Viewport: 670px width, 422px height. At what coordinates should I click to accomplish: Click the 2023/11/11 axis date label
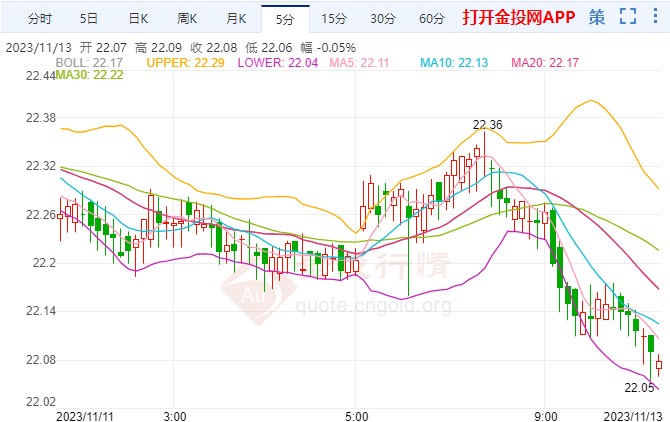85,416
